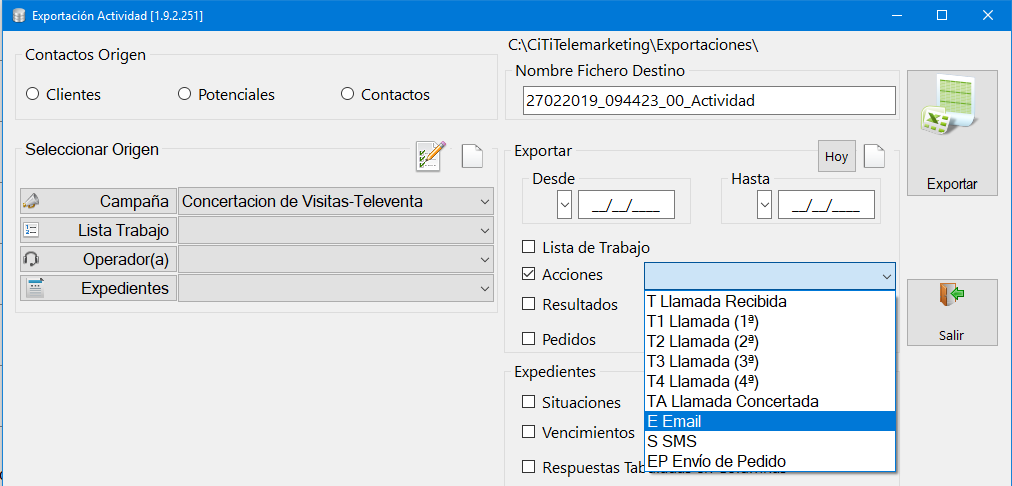Open the Campaña dropdown showing Concertacion de Visitas-Televenta
Screen dimensions: 1012x486
point(336,201)
